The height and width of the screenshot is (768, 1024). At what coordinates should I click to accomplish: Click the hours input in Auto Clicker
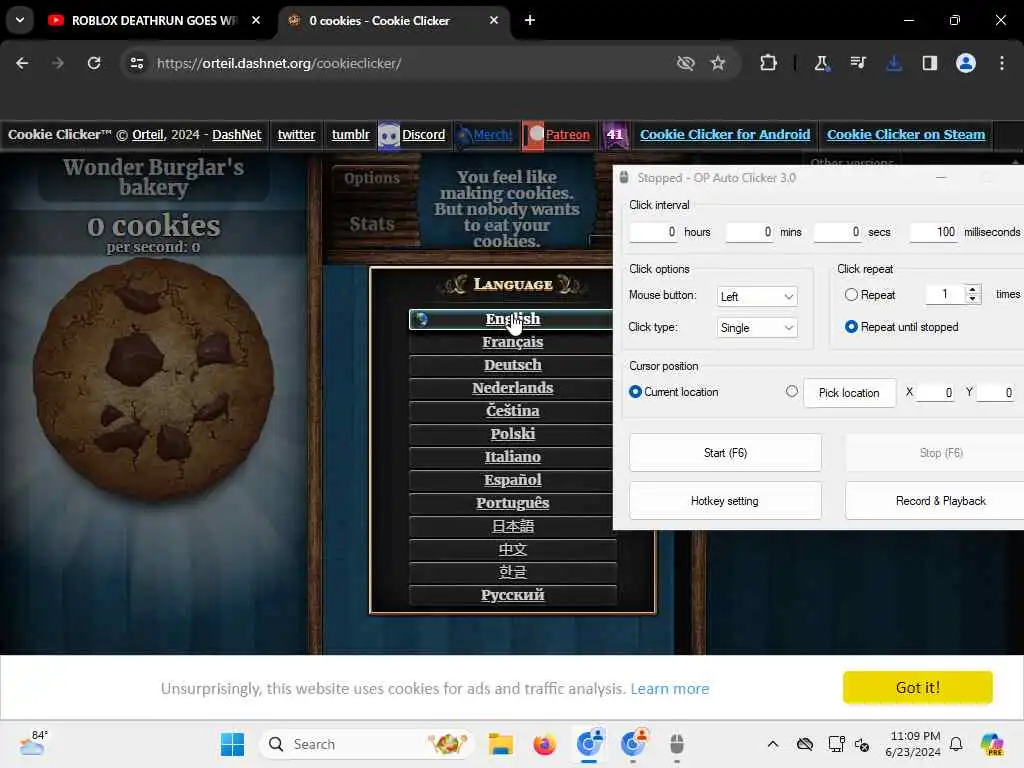coord(653,232)
